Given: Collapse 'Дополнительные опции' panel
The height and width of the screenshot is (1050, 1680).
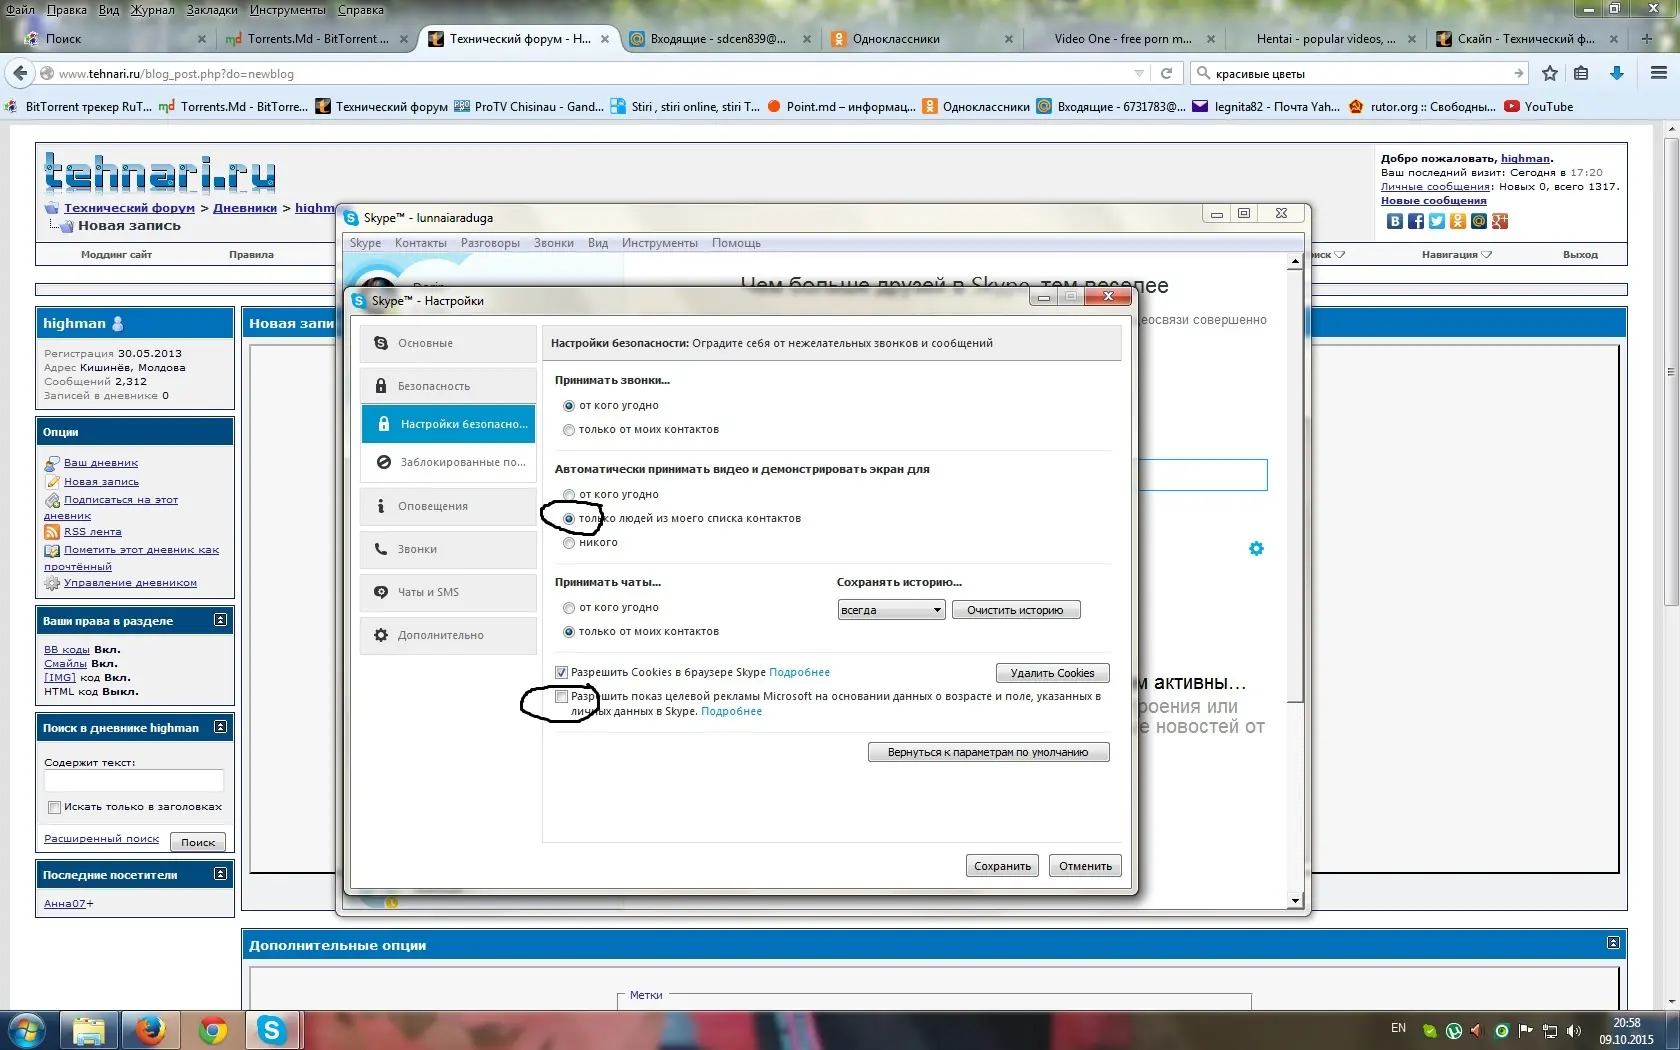Looking at the screenshot, I should tap(1613, 943).
